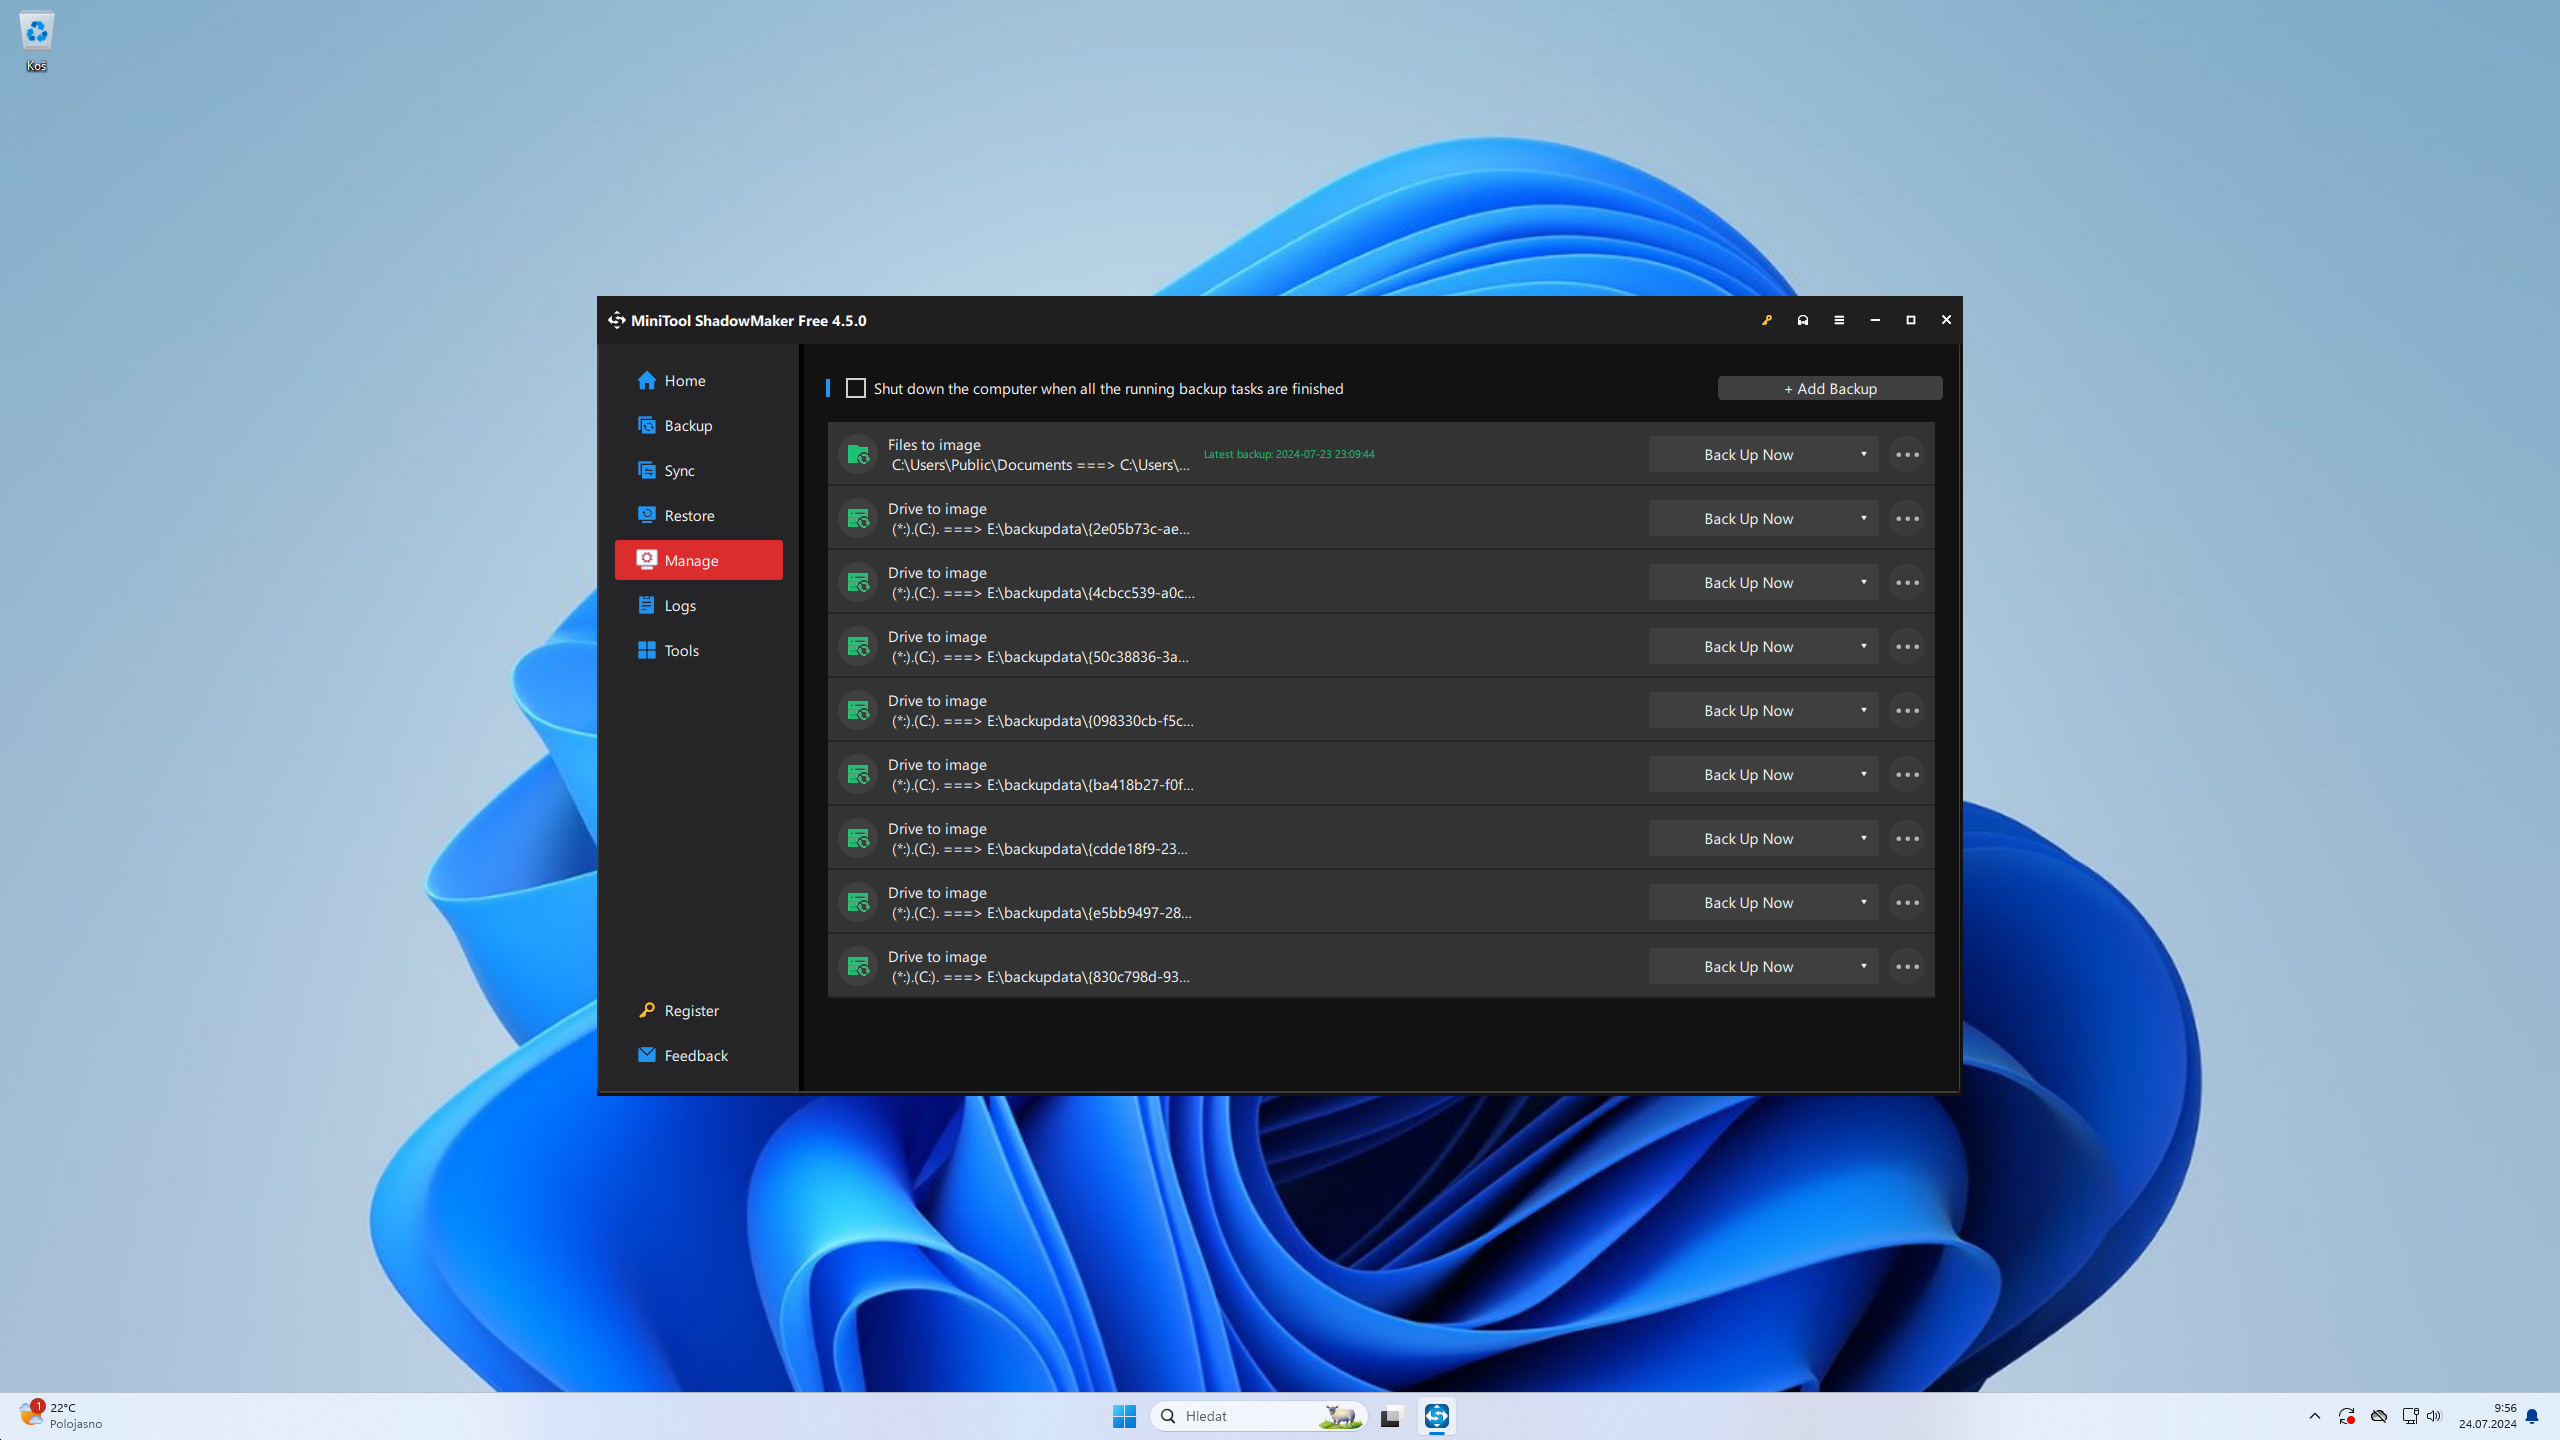Open the headset support icon
Viewport: 2560px width, 1440px height.
(x=1803, y=320)
